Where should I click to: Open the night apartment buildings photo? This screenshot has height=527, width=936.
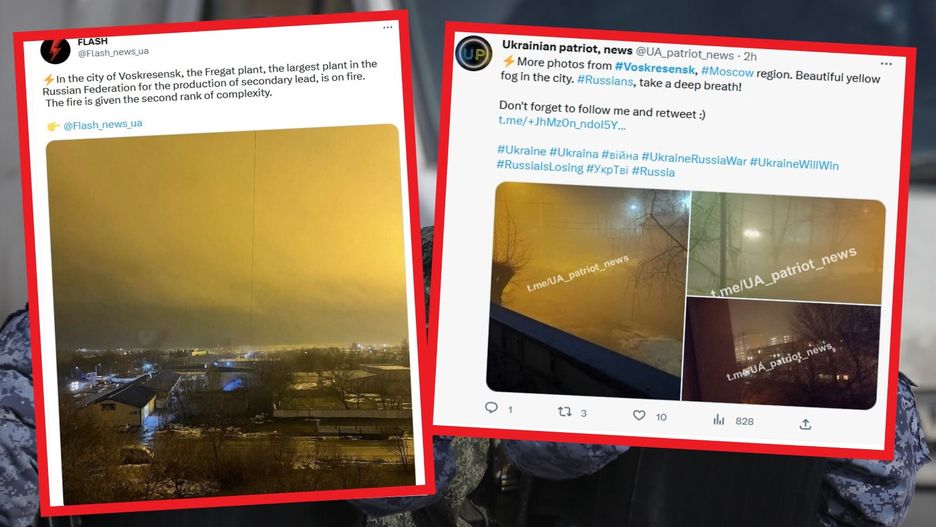(x=780, y=355)
